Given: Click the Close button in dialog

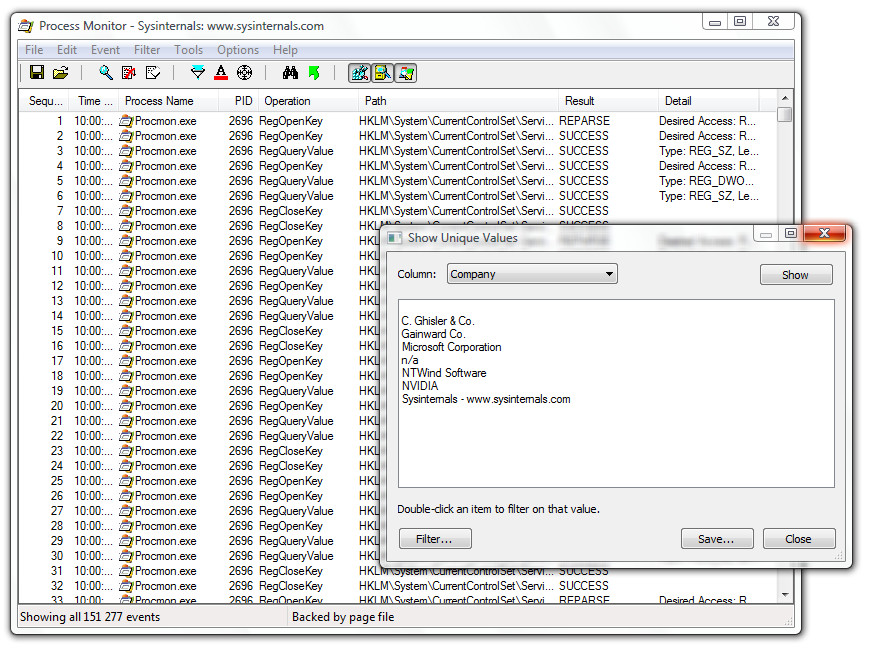Looking at the screenshot, I should click(x=799, y=539).
